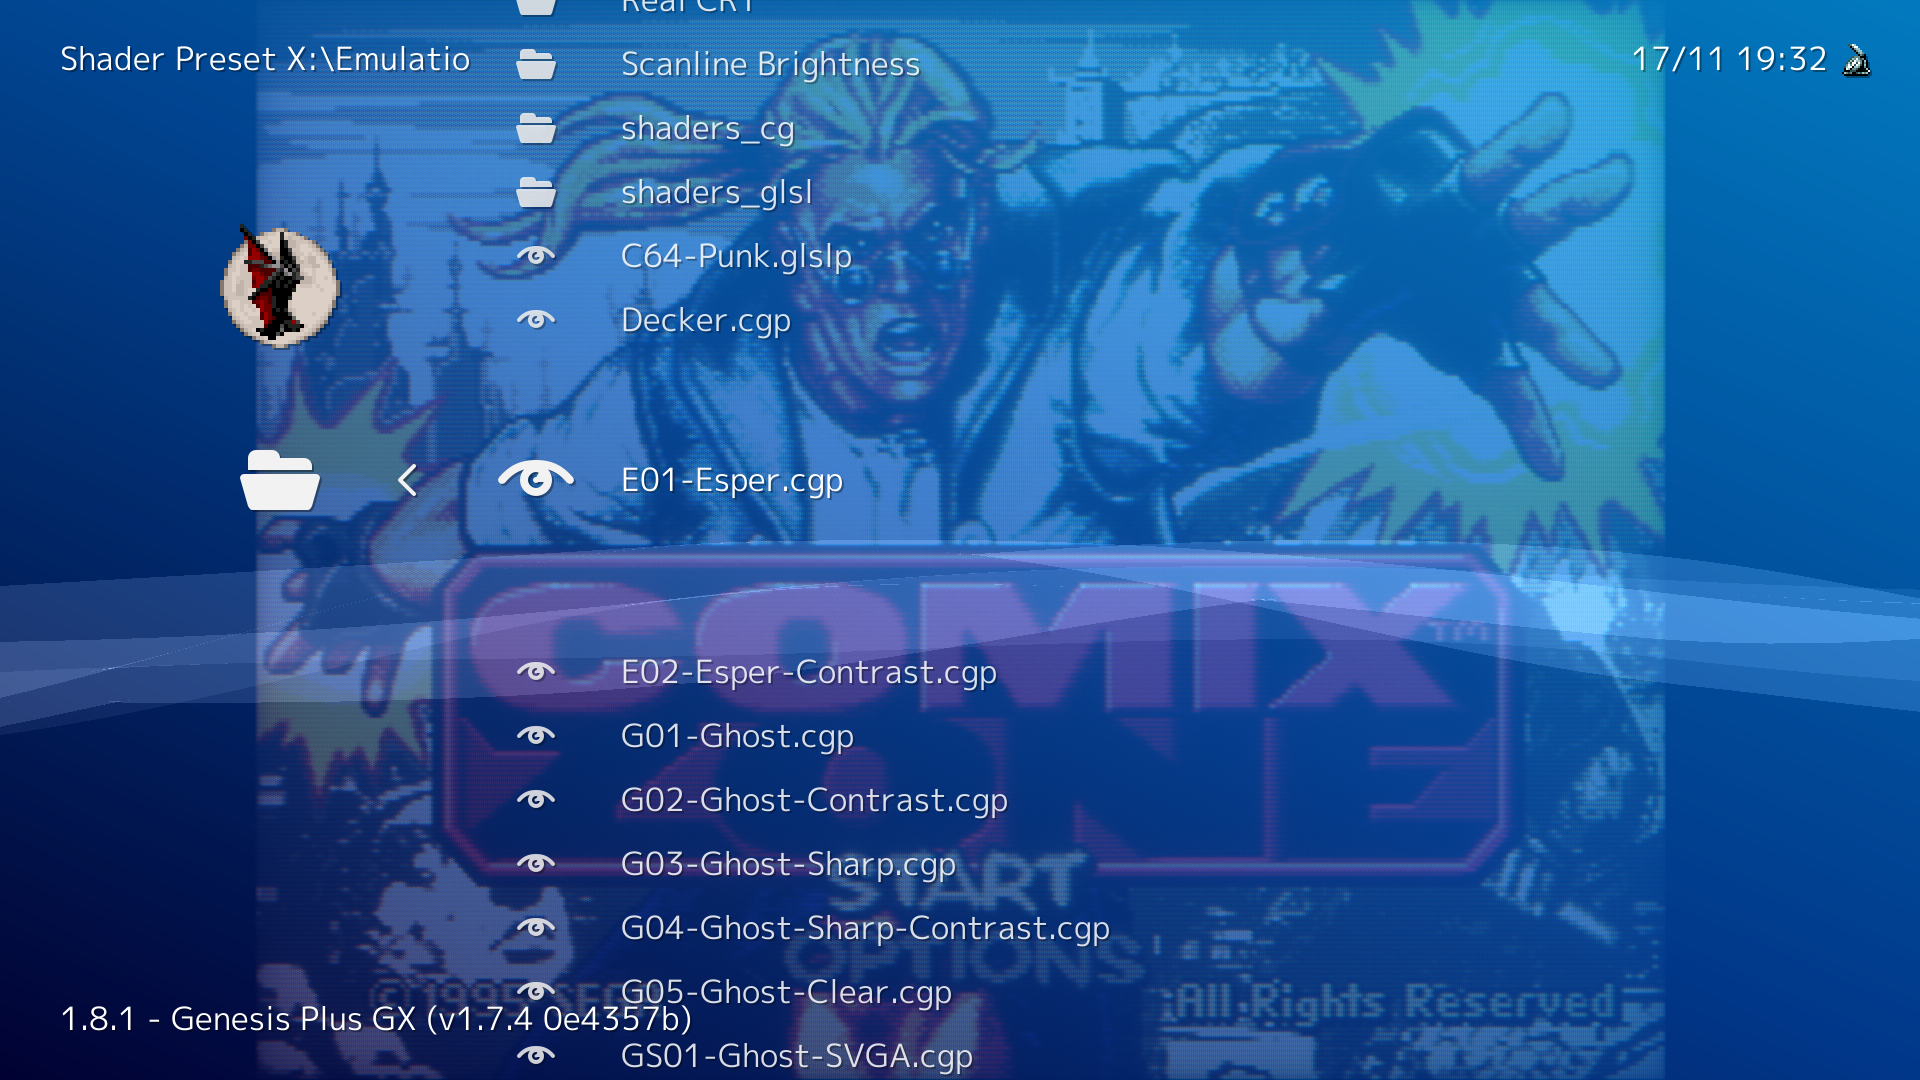Go back using the left chevron arrow
The height and width of the screenshot is (1080, 1920).
[407, 481]
